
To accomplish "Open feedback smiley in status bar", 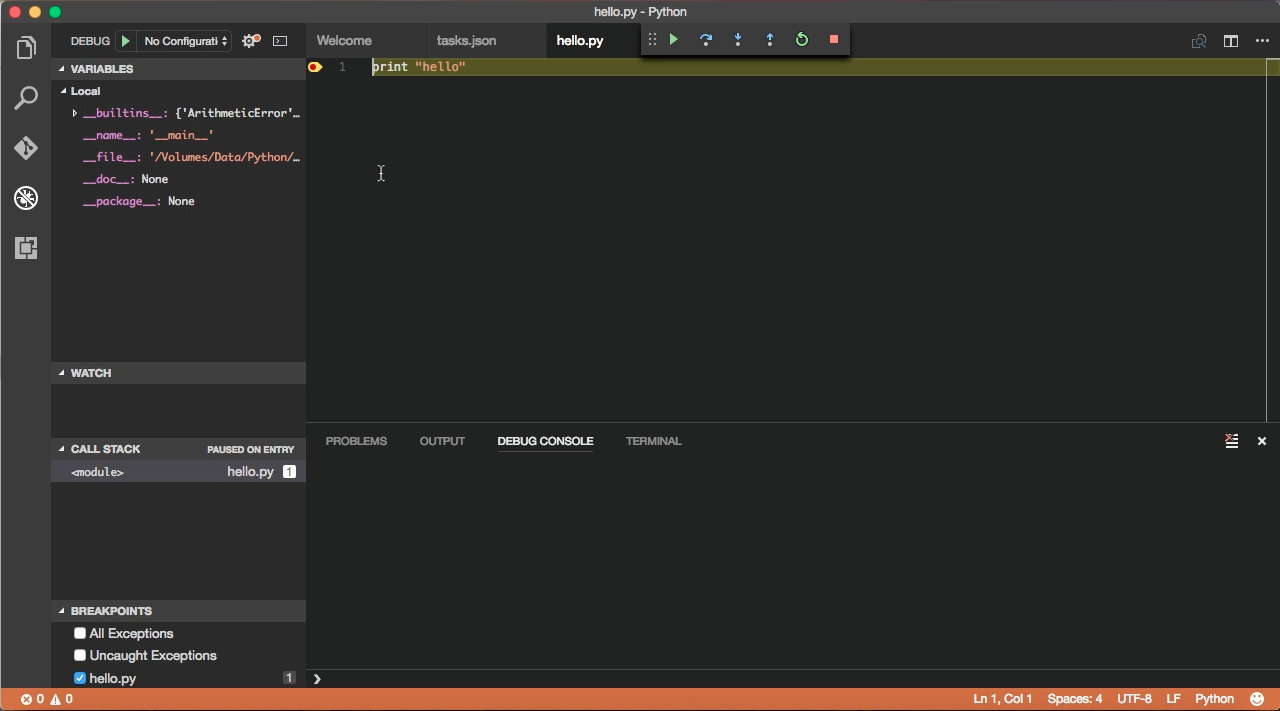I will pyautogui.click(x=1258, y=700).
